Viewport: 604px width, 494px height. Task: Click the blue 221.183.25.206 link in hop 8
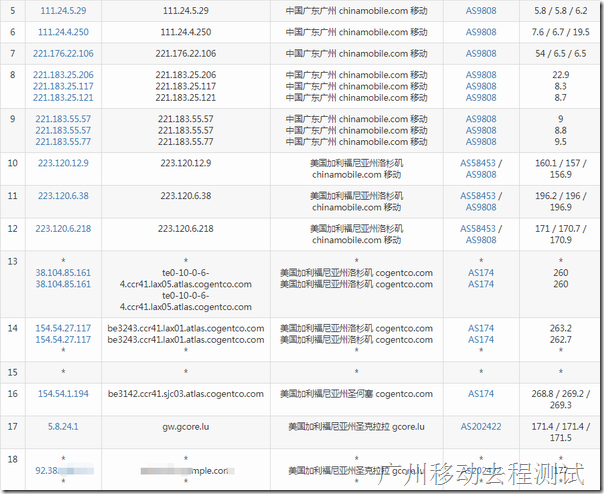pyautogui.click(x=63, y=75)
